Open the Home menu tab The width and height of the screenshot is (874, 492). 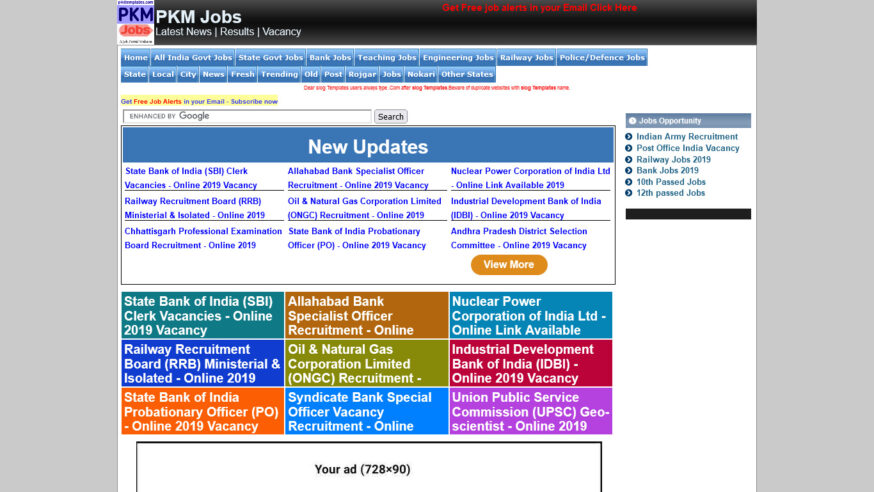(135, 57)
